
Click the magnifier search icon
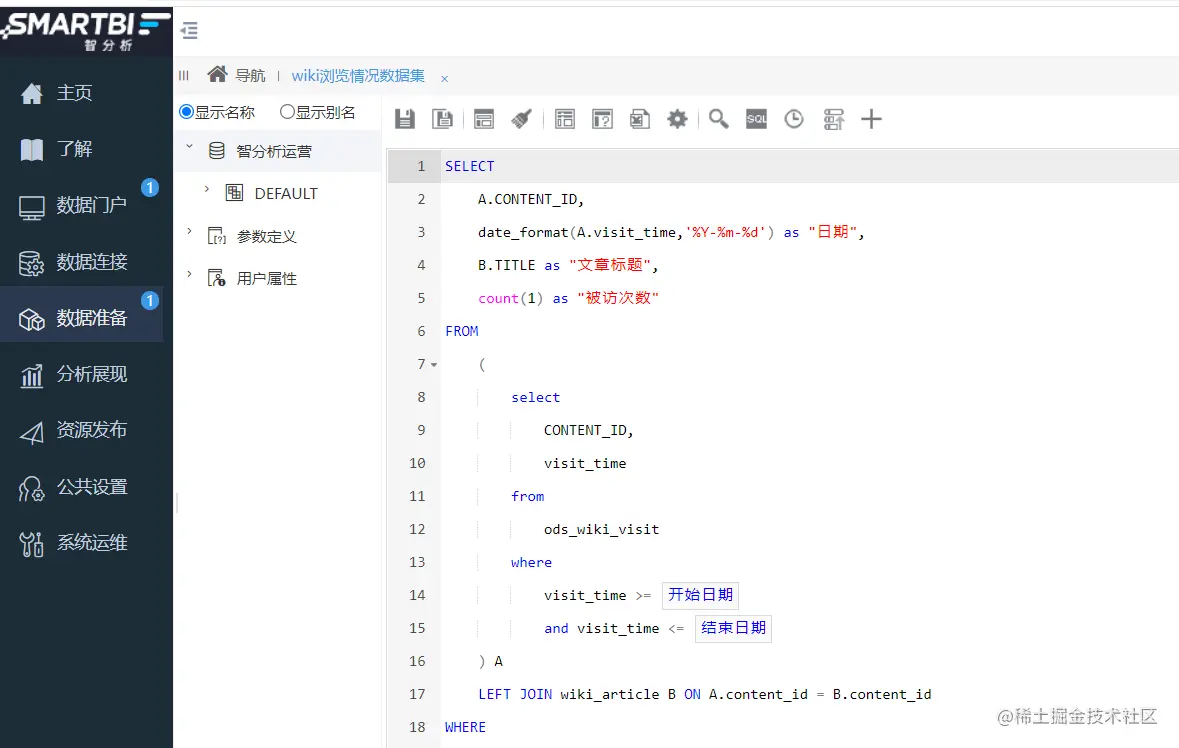(718, 118)
